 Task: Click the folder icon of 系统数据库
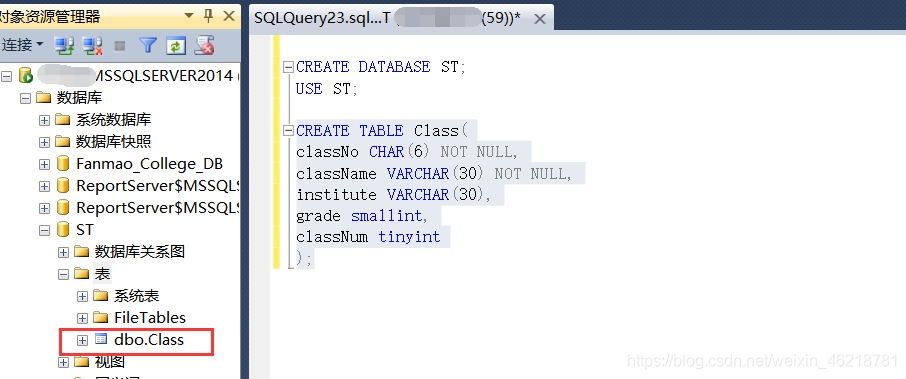point(63,120)
